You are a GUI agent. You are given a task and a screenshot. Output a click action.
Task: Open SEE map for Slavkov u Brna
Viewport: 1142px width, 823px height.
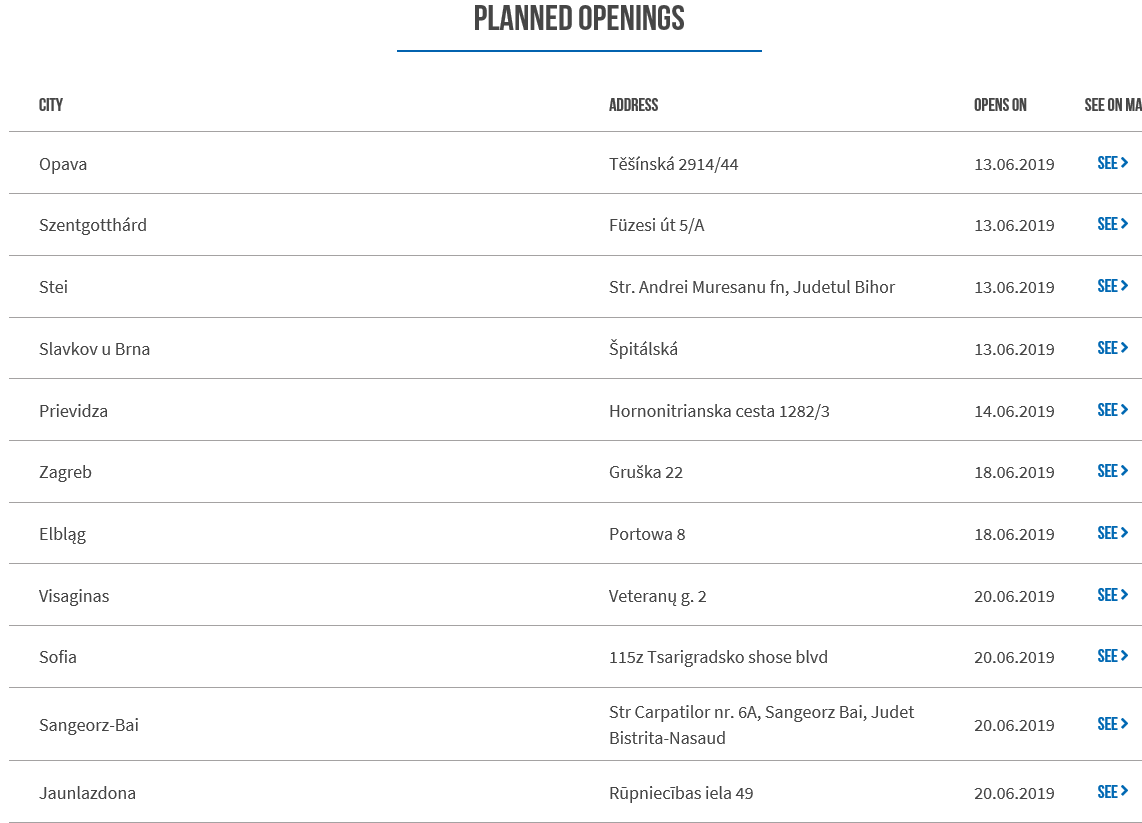click(1112, 348)
